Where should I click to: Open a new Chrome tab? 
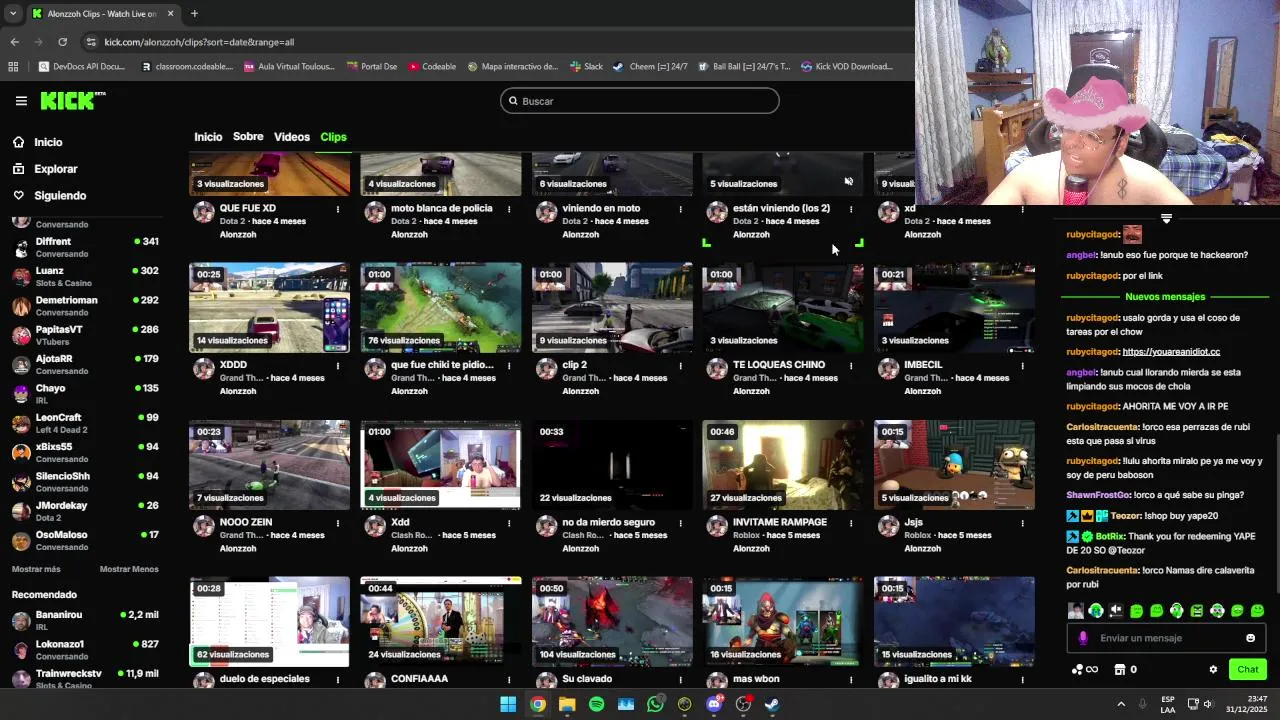194,14
